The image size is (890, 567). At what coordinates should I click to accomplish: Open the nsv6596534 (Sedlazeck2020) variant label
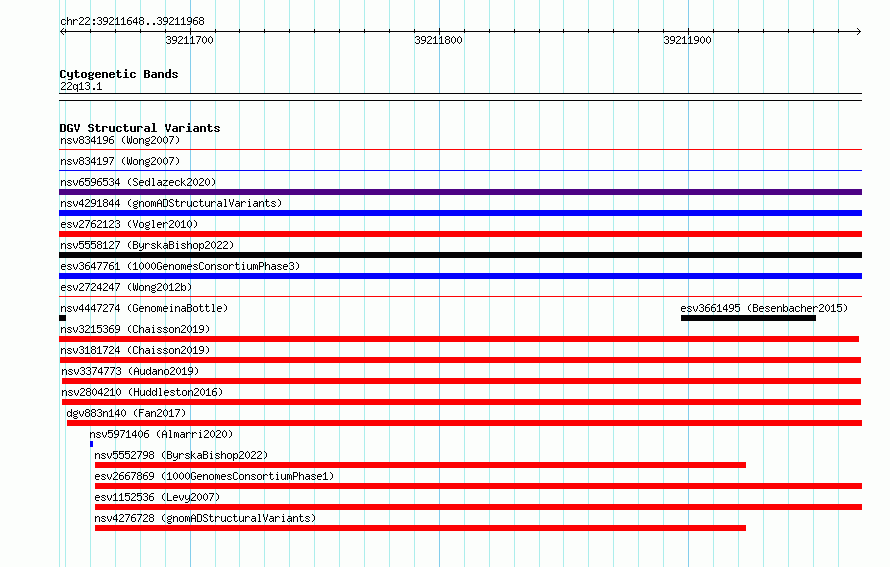[138, 182]
